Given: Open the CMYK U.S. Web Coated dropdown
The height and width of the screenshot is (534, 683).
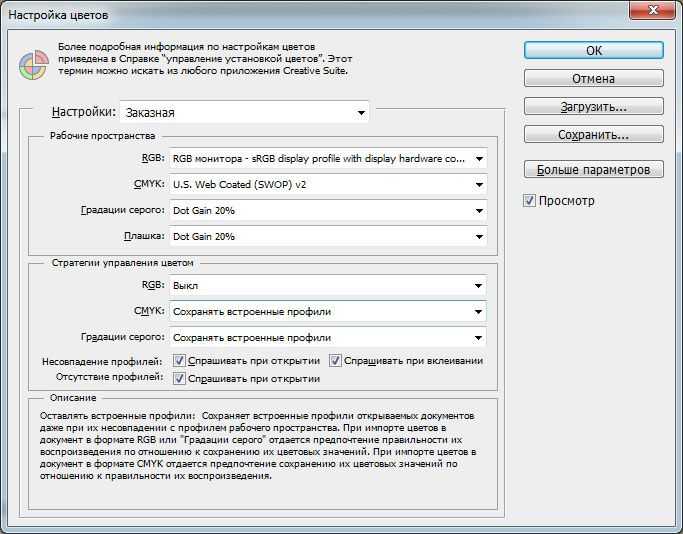Looking at the screenshot, I should click(x=328, y=185).
